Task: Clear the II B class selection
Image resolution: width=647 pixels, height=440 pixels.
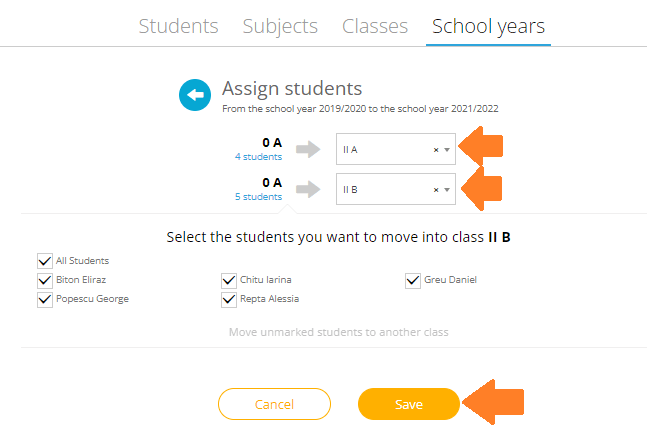Action: click(x=436, y=190)
